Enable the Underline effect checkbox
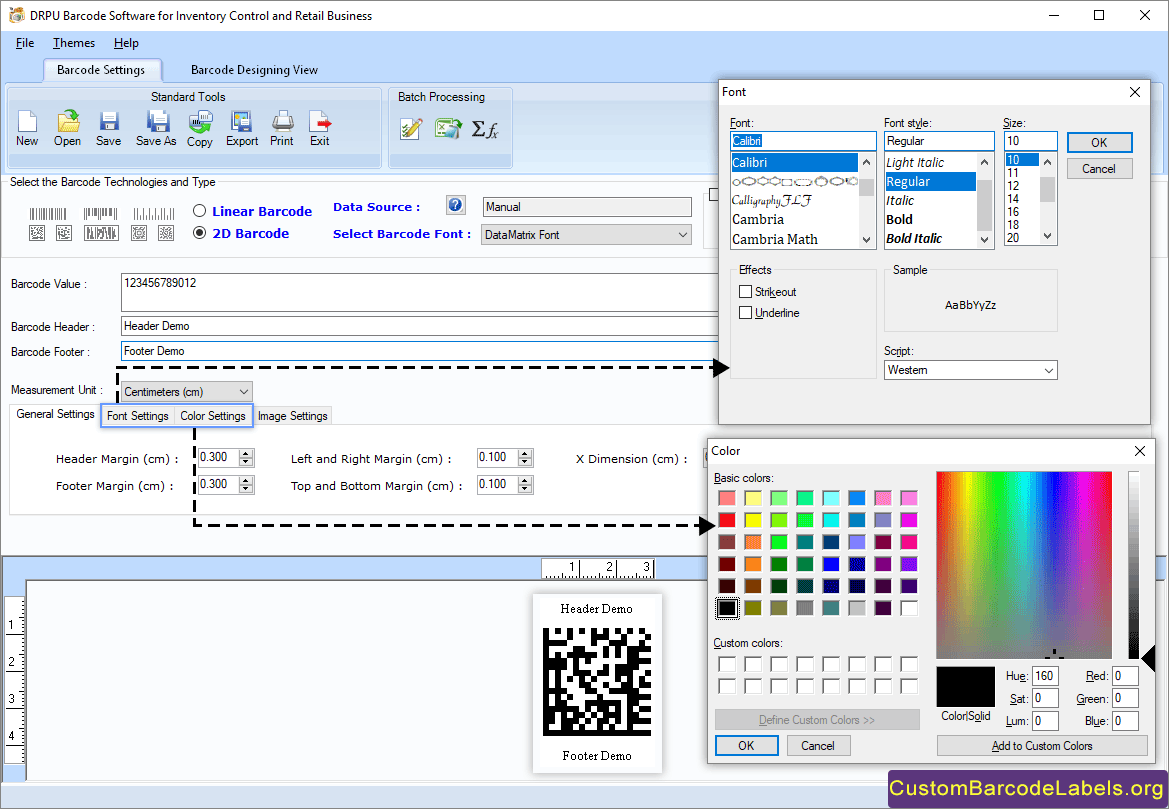Image resolution: width=1169 pixels, height=809 pixels. [x=746, y=312]
